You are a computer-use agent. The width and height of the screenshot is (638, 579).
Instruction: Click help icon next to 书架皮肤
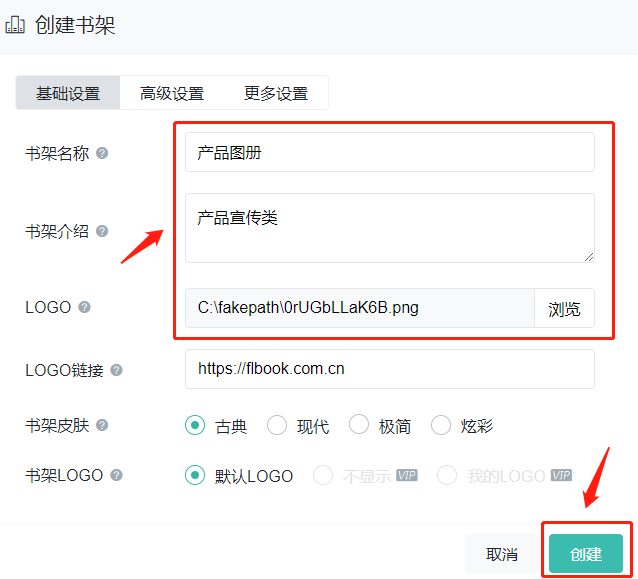coord(102,426)
